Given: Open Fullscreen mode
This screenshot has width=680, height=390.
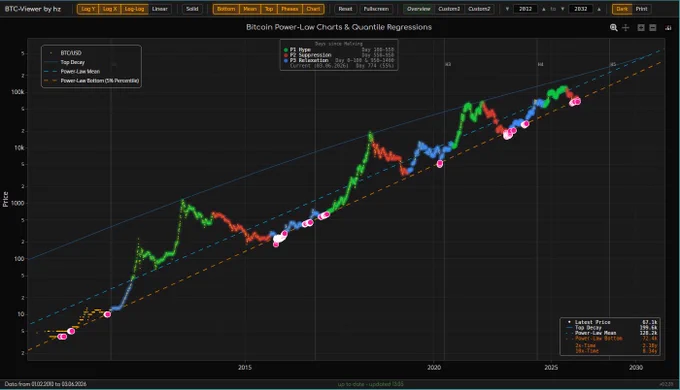Looking at the screenshot, I should tap(376, 9).
